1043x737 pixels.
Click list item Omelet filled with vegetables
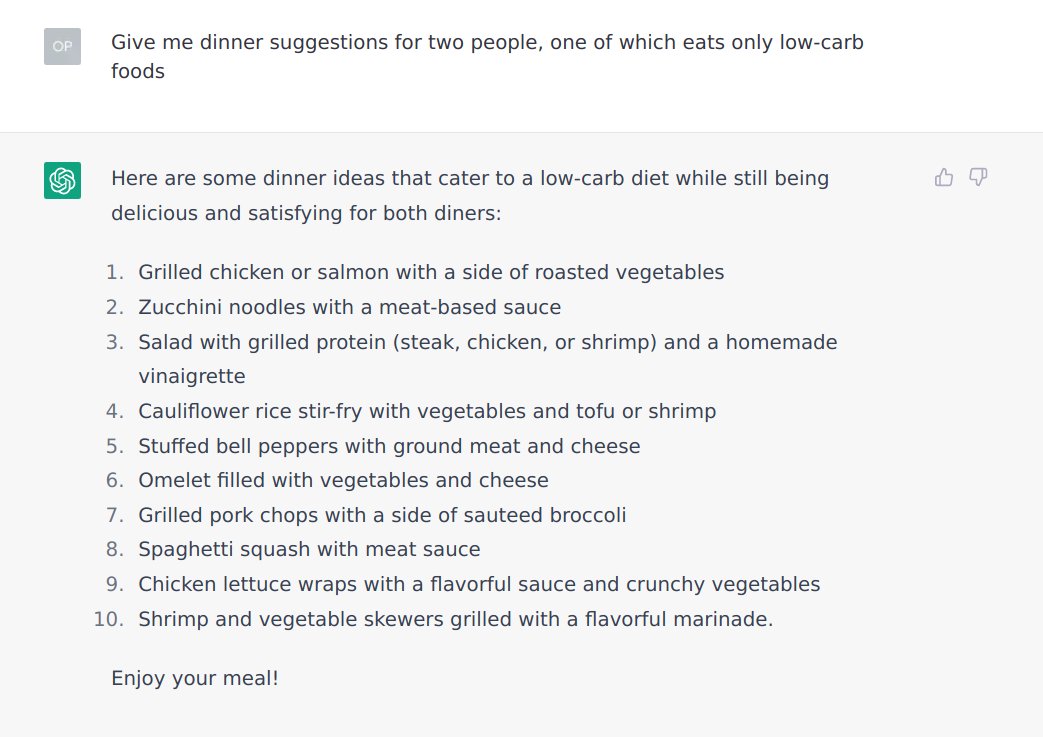343,480
